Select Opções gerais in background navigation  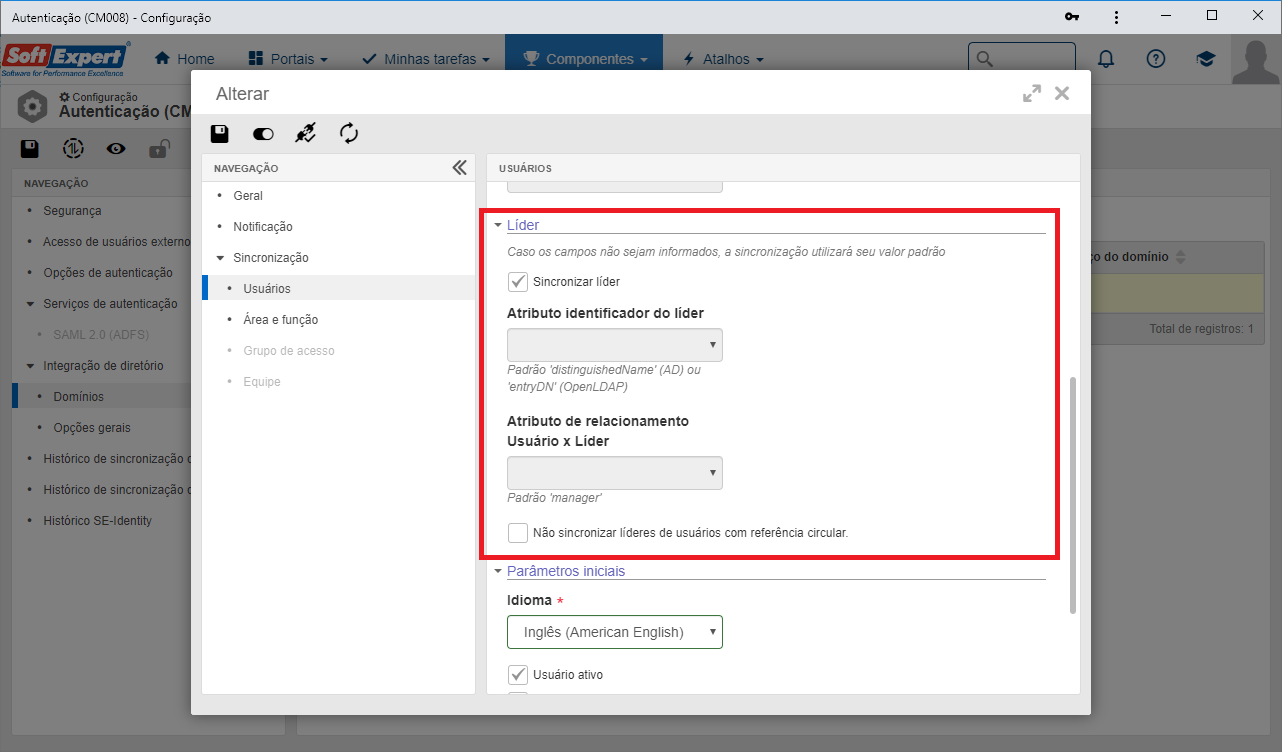tap(92, 428)
